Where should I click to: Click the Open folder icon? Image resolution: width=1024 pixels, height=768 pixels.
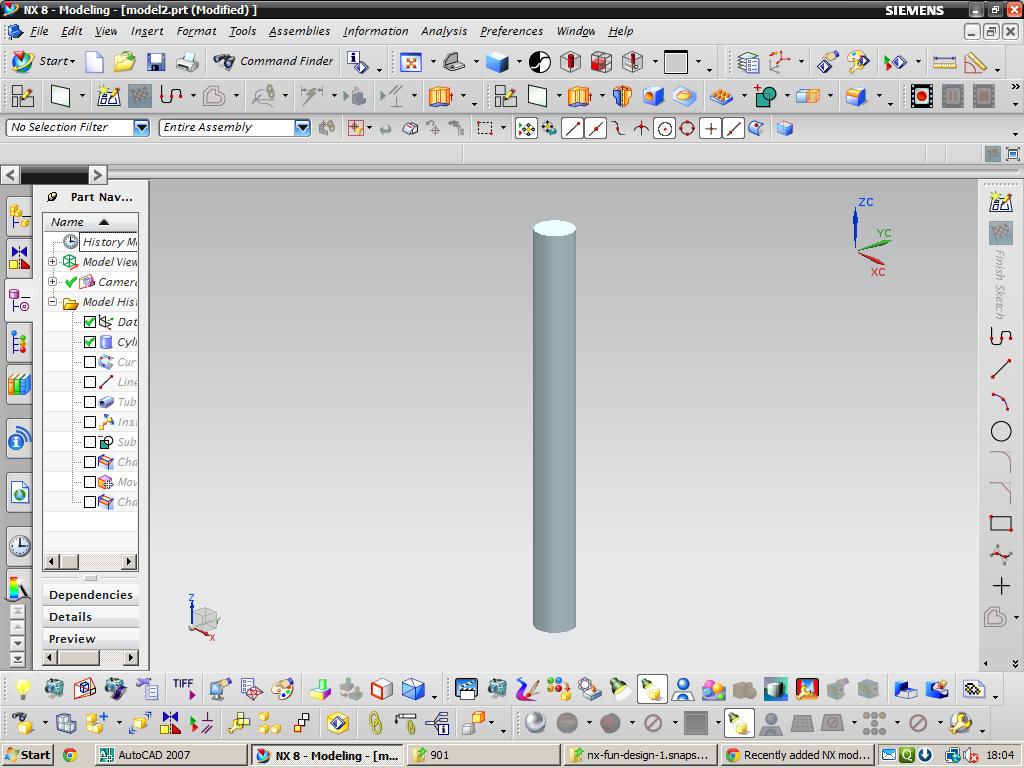pos(124,62)
